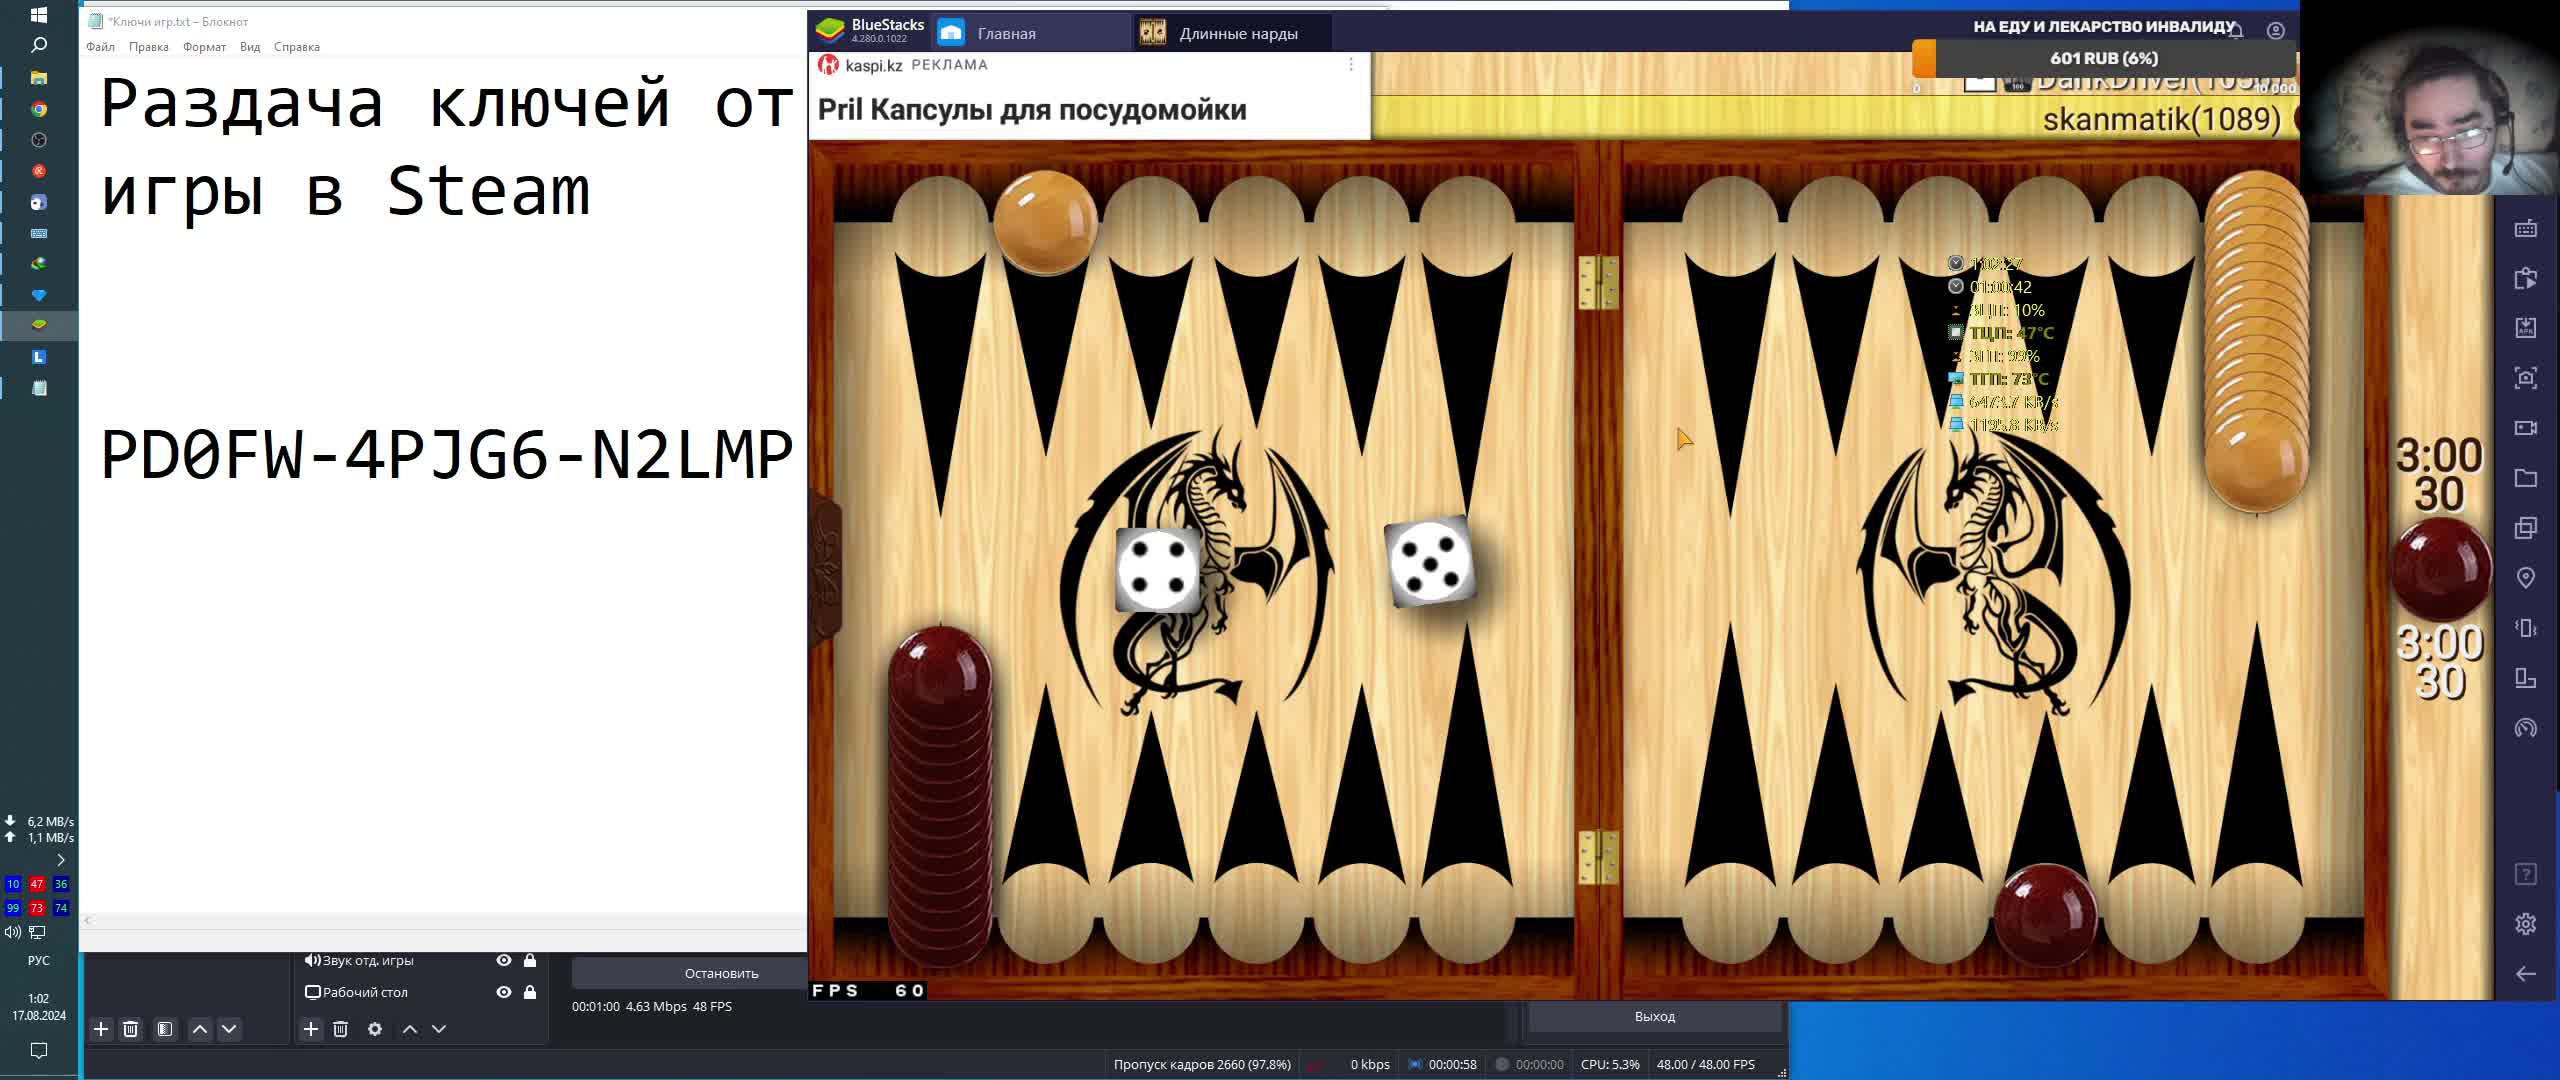Expand hidden taskbar tray icons chevron
The height and width of the screenshot is (1080, 2560).
coord(60,860)
